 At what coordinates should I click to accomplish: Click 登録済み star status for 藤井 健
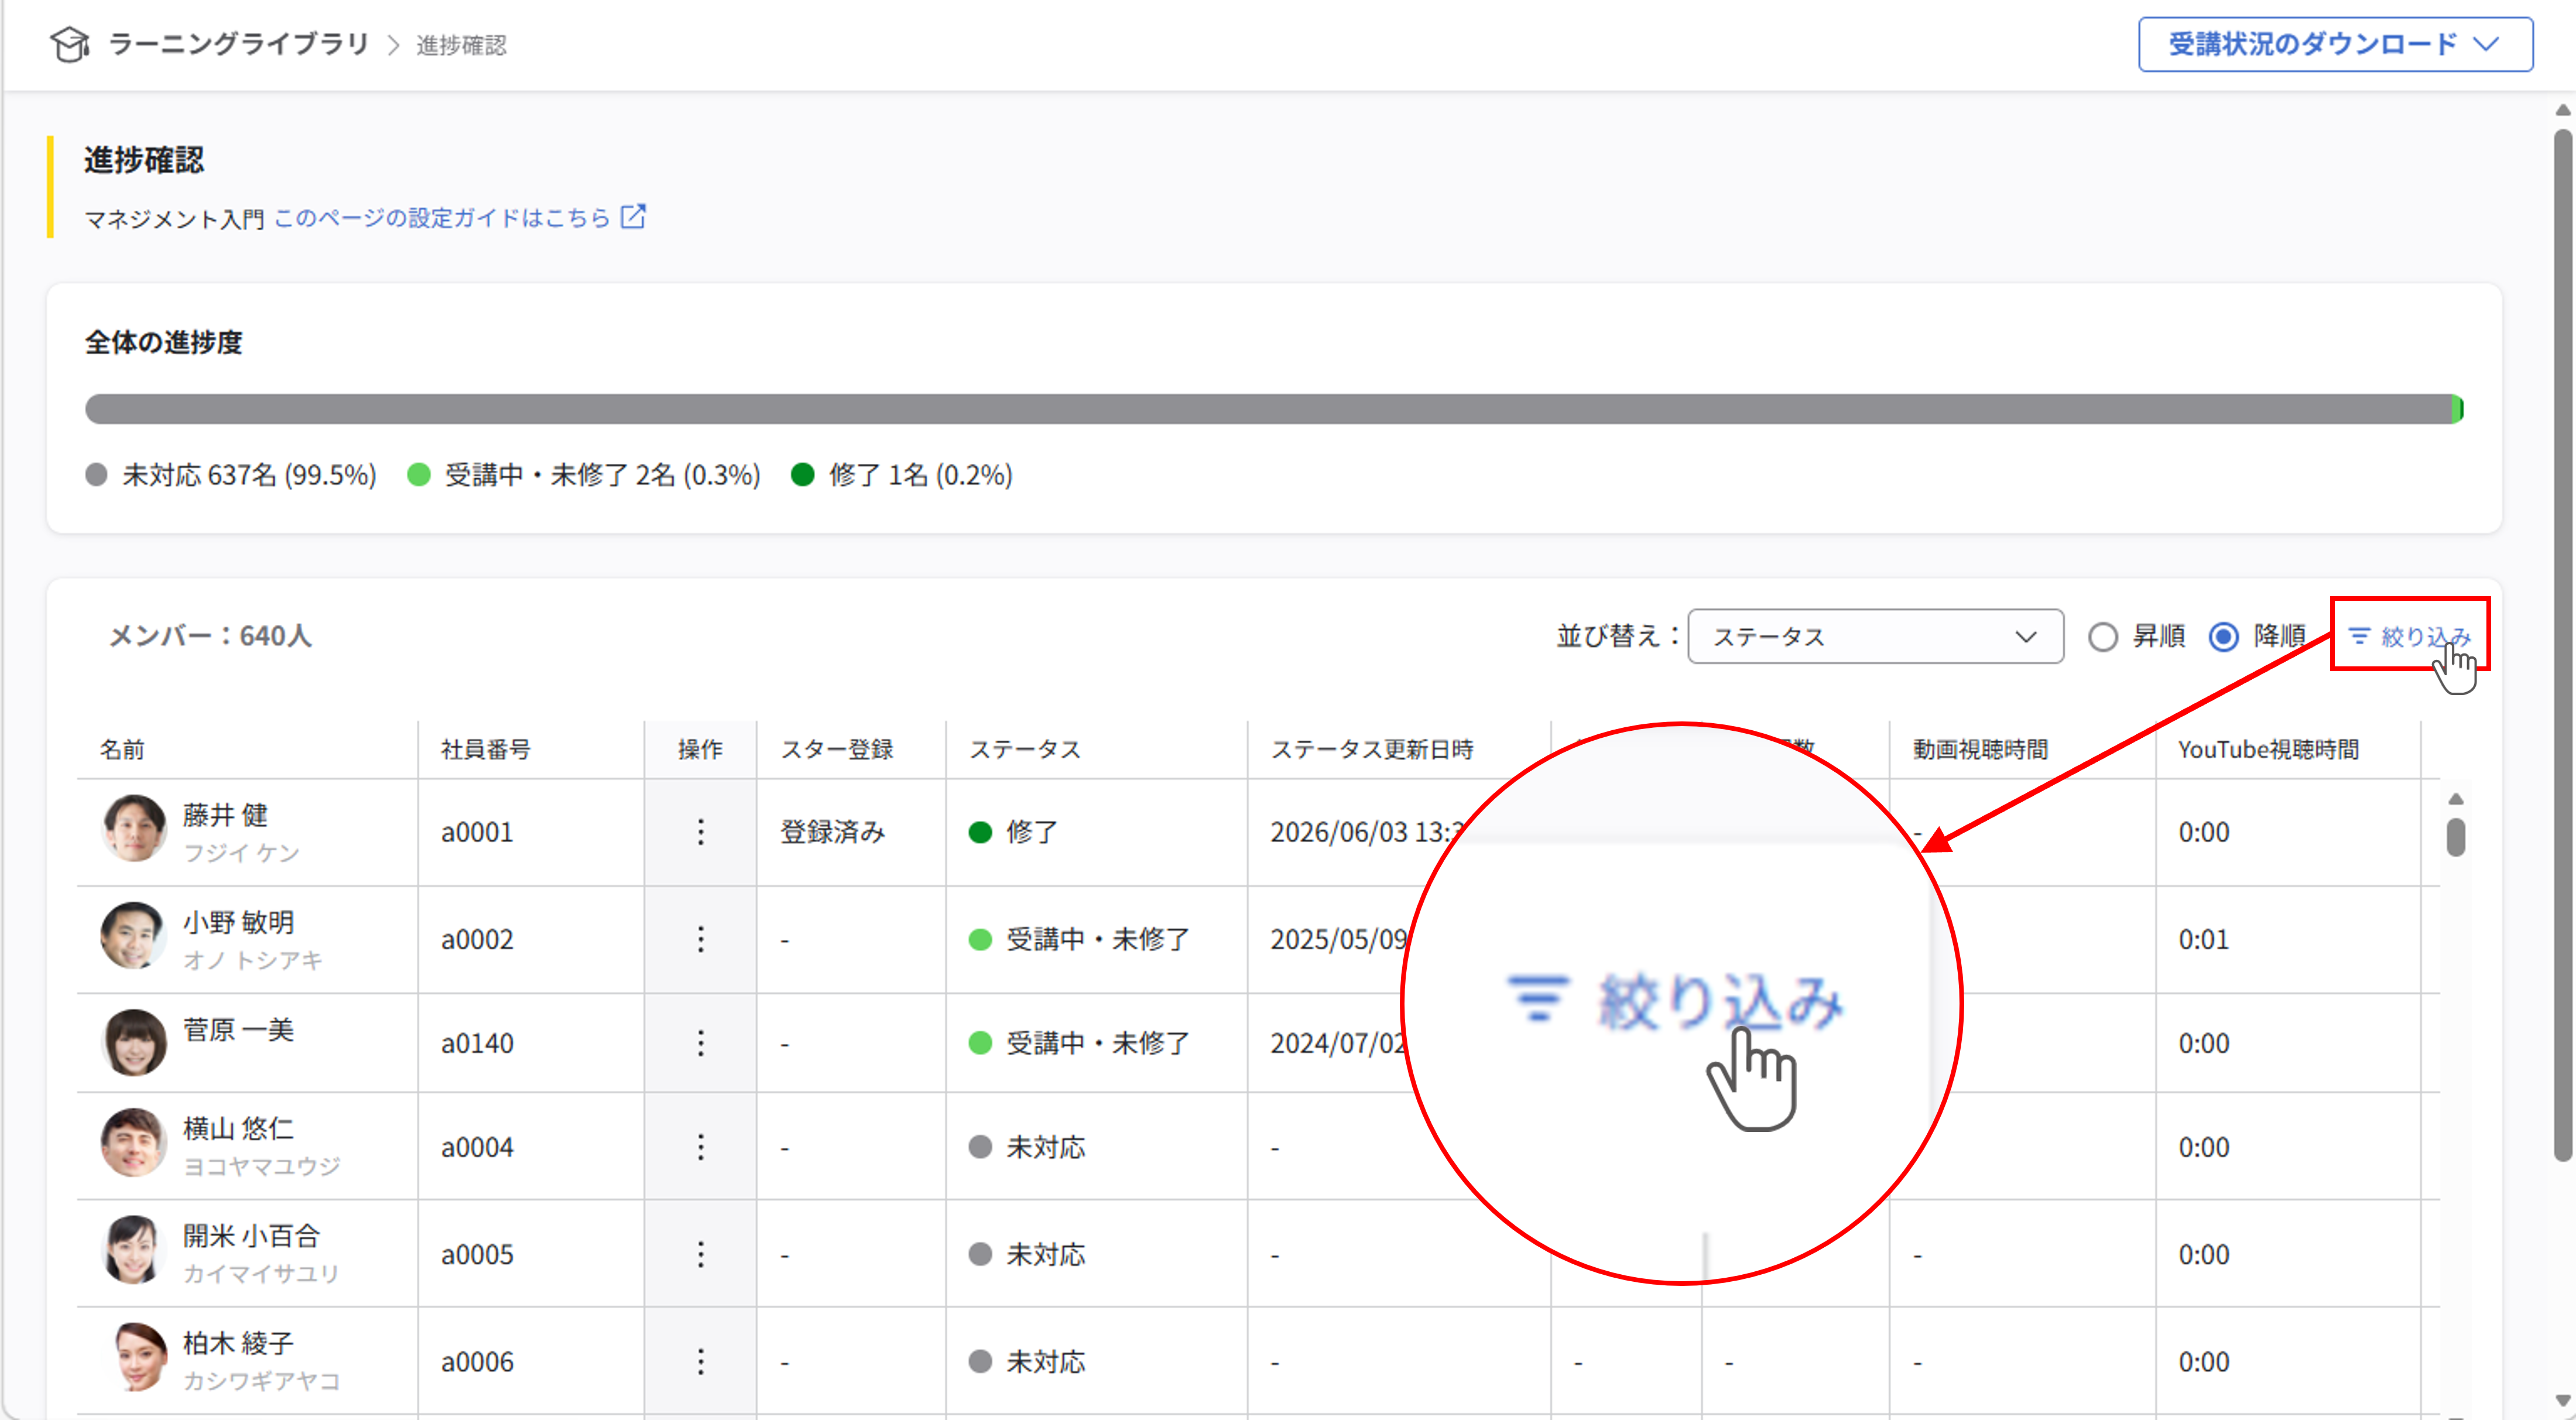(833, 832)
